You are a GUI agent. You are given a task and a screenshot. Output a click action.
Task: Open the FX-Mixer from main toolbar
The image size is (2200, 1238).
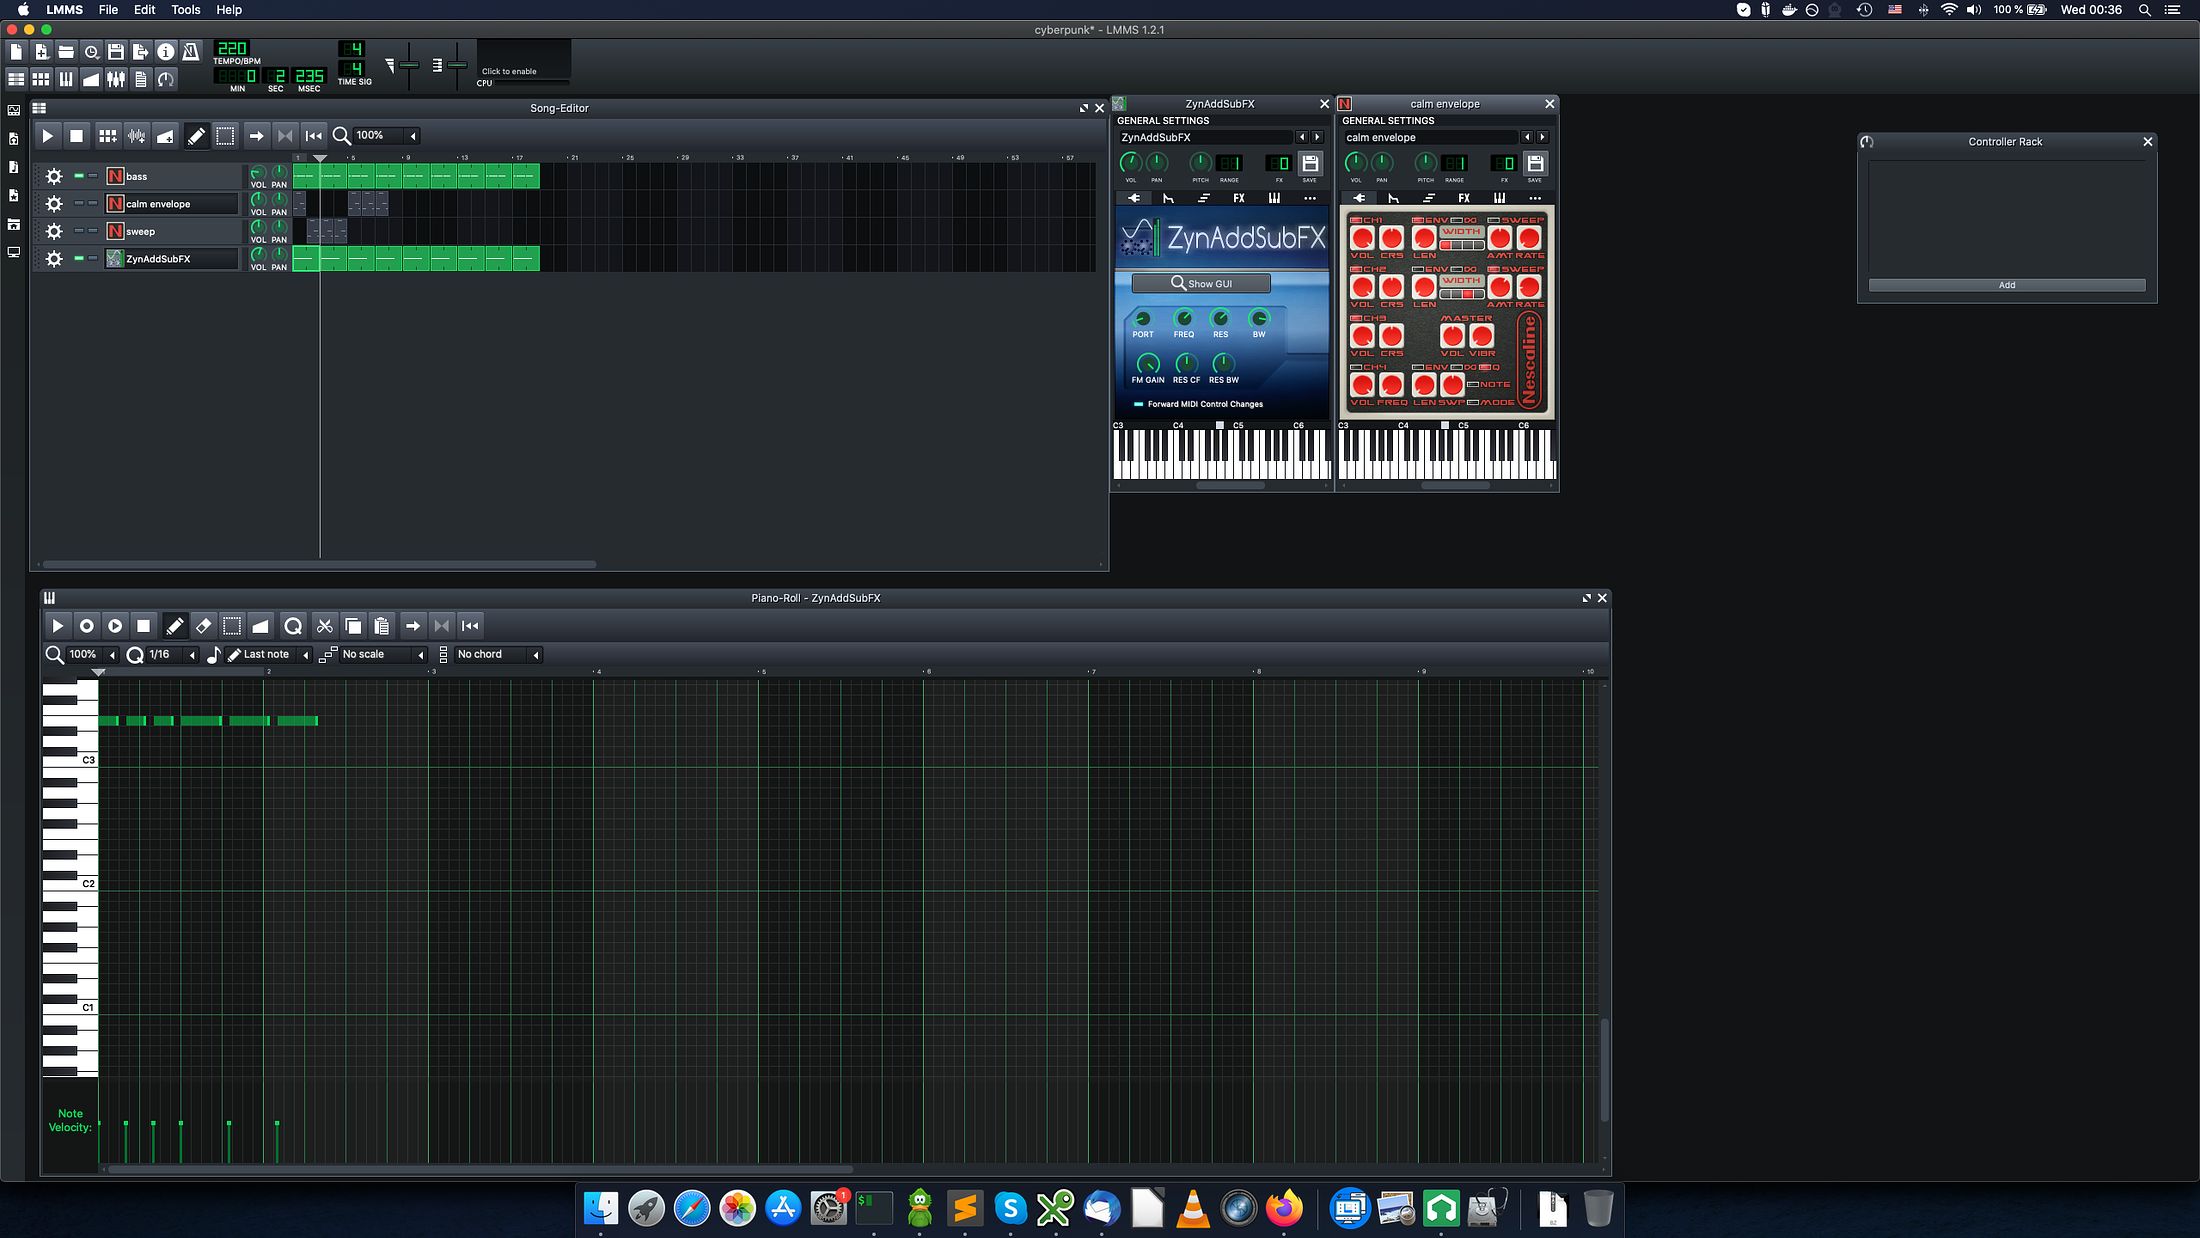[x=116, y=79]
